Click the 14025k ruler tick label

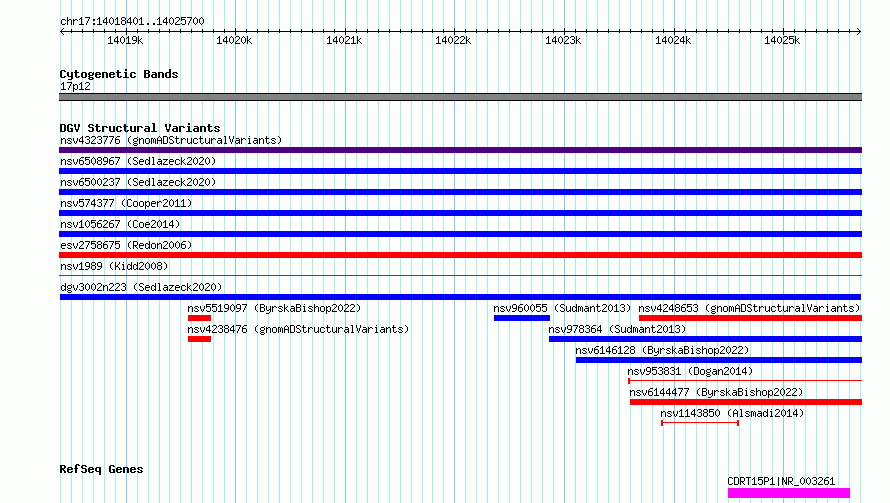coord(782,40)
